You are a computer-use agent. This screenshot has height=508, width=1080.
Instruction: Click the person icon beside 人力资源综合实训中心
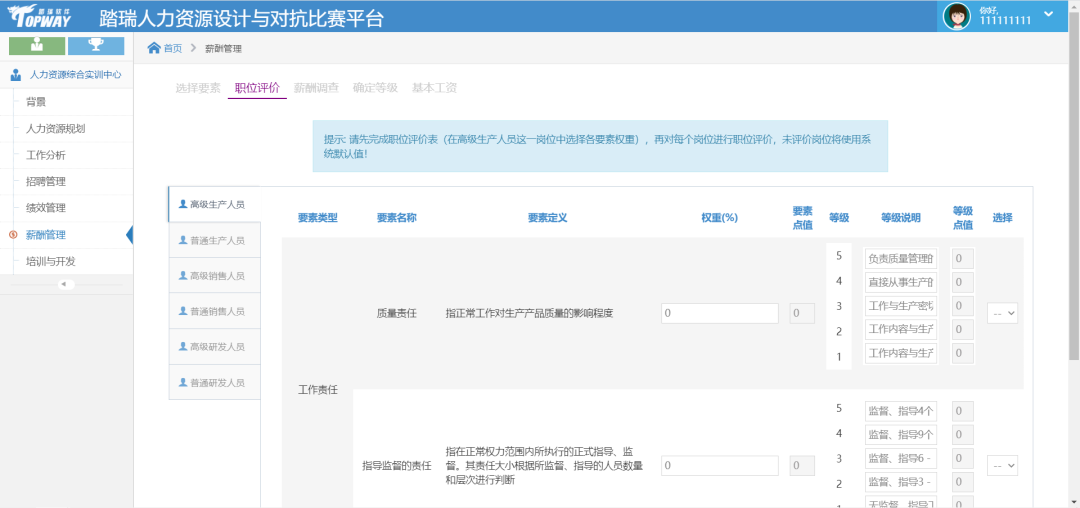(16, 74)
